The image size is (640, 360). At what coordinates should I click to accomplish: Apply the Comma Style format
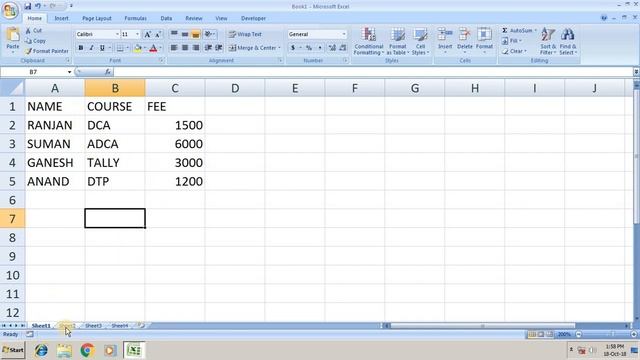tap(320, 48)
